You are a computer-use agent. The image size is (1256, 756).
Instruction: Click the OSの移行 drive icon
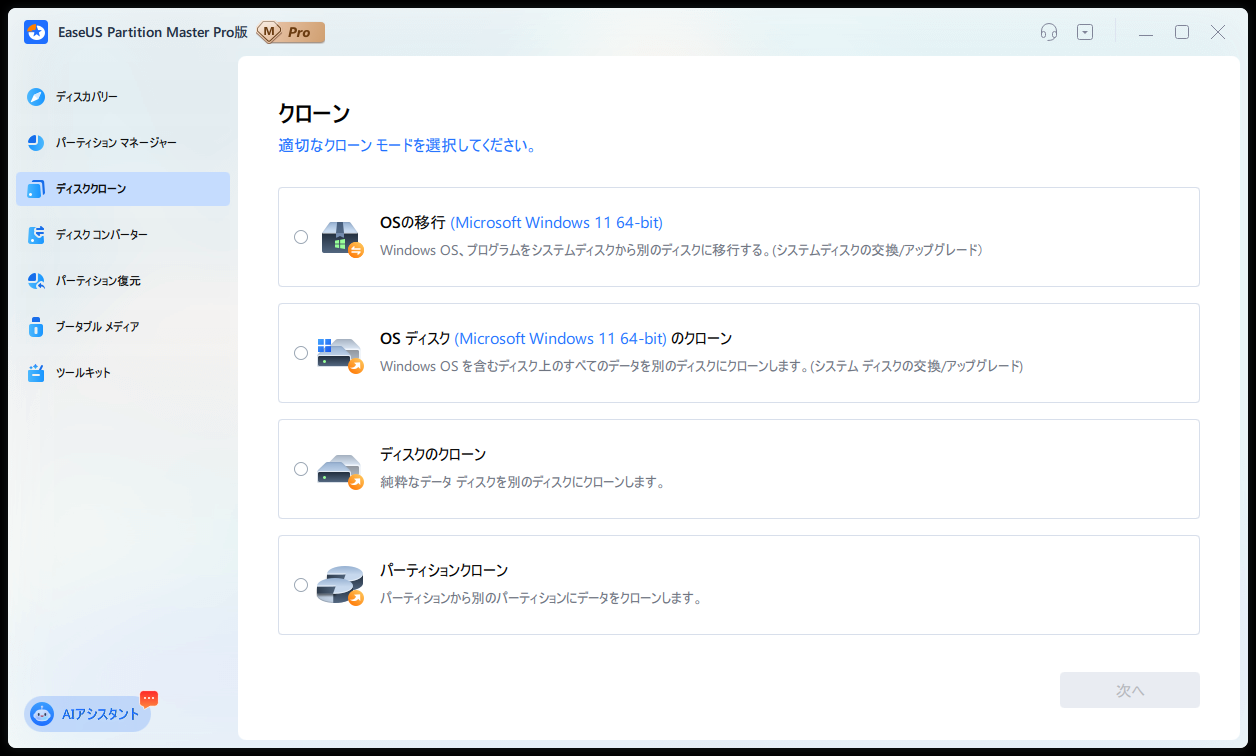[x=341, y=239]
